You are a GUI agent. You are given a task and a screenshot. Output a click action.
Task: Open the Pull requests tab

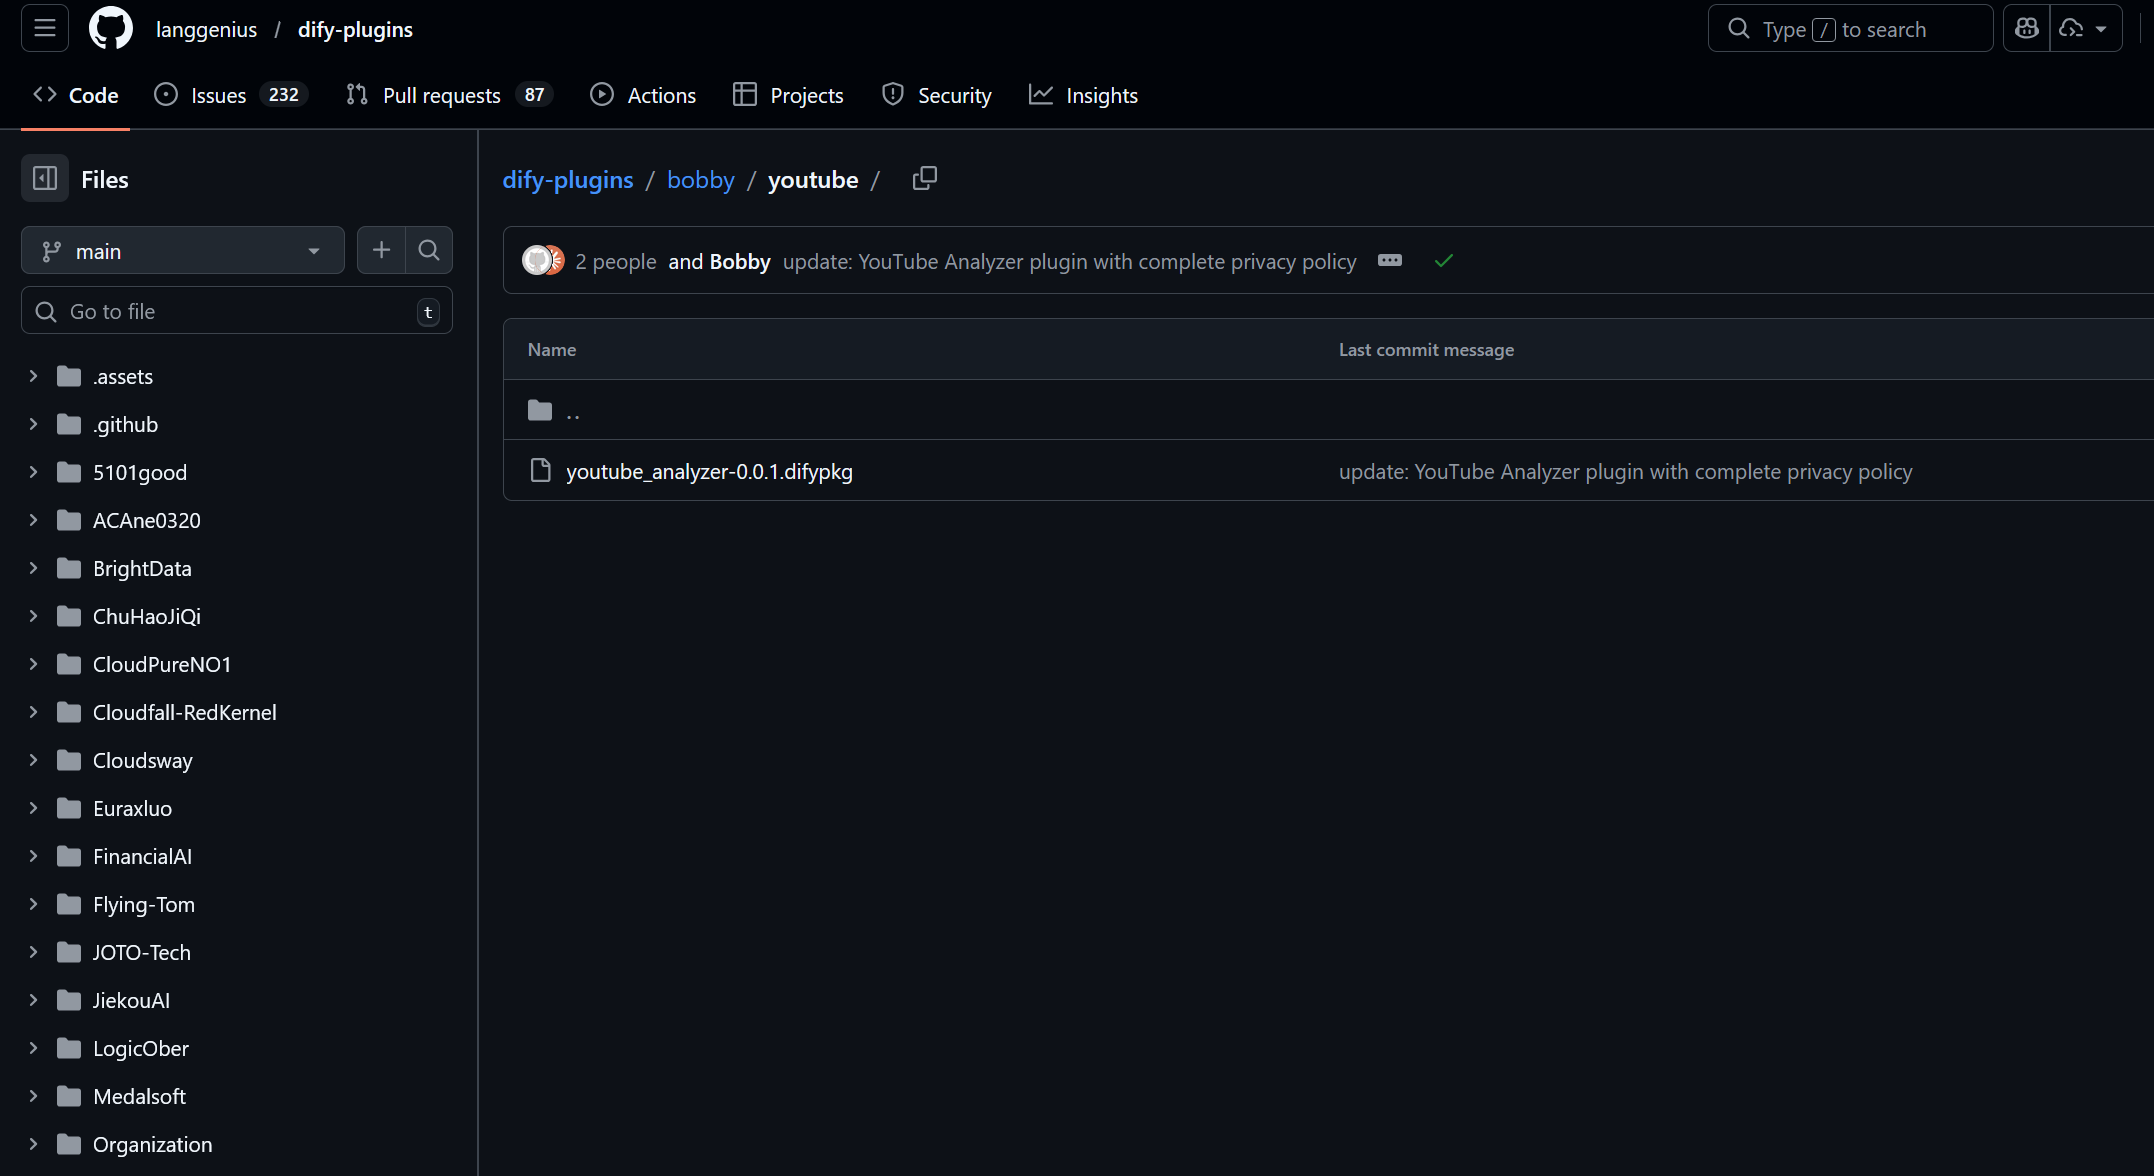point(449,95)
